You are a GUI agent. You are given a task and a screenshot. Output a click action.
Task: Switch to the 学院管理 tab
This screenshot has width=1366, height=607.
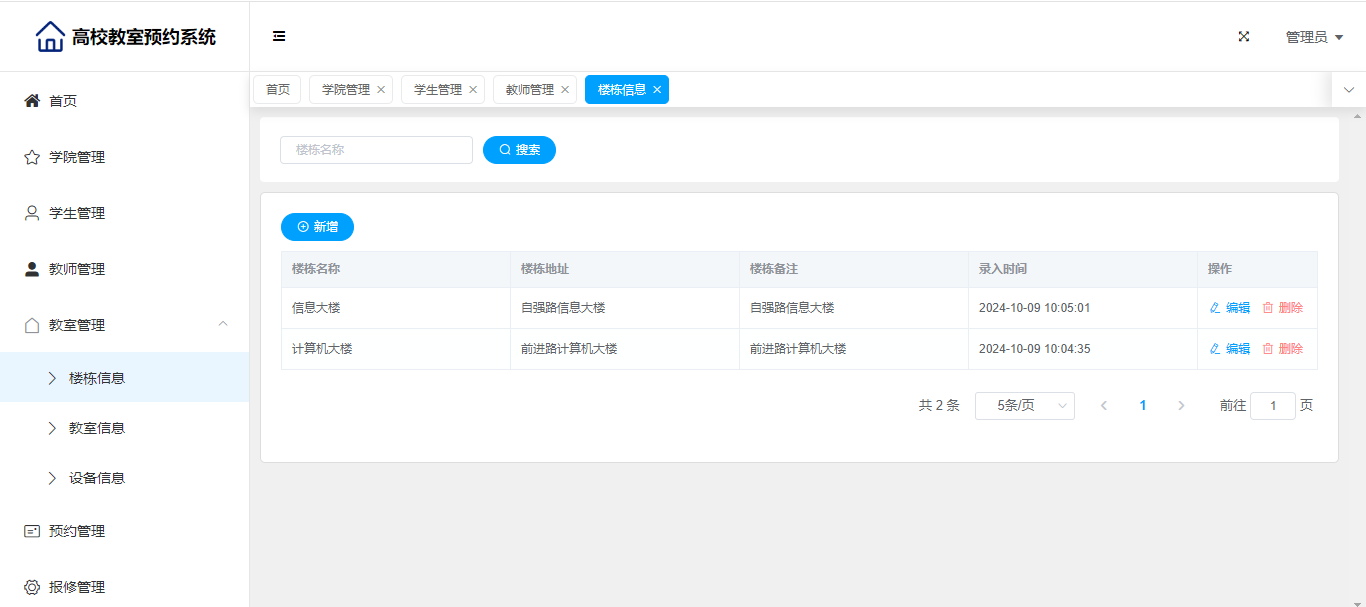point(345,90)
